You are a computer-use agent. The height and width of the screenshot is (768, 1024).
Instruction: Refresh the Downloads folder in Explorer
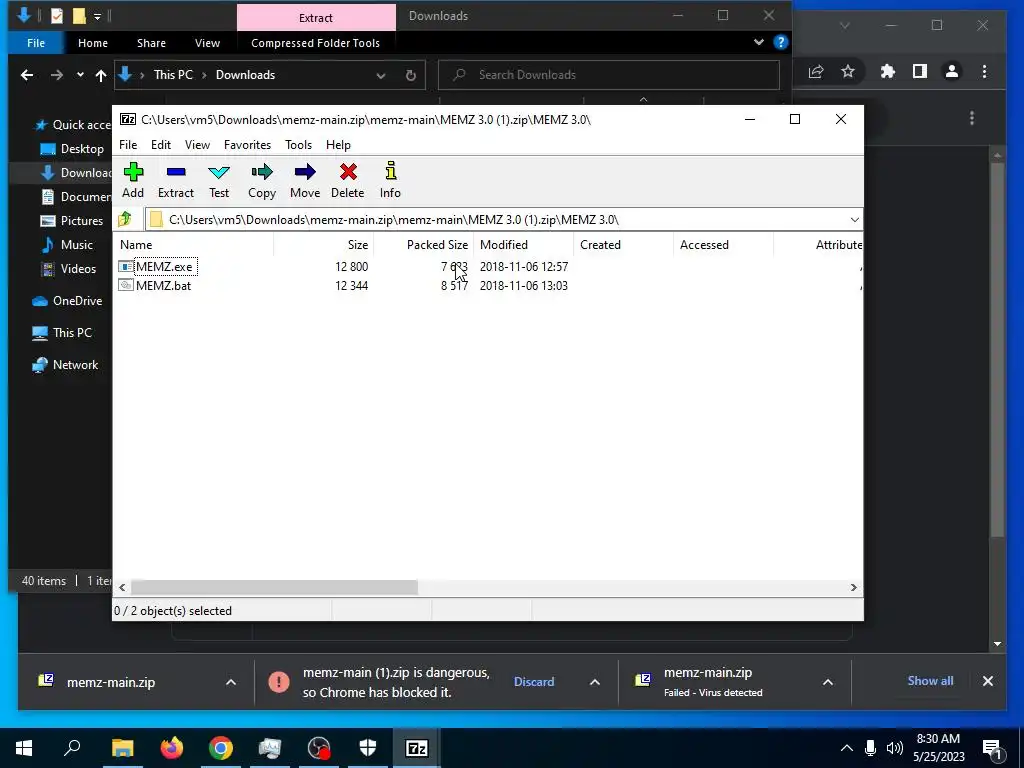tap(411, 75)
